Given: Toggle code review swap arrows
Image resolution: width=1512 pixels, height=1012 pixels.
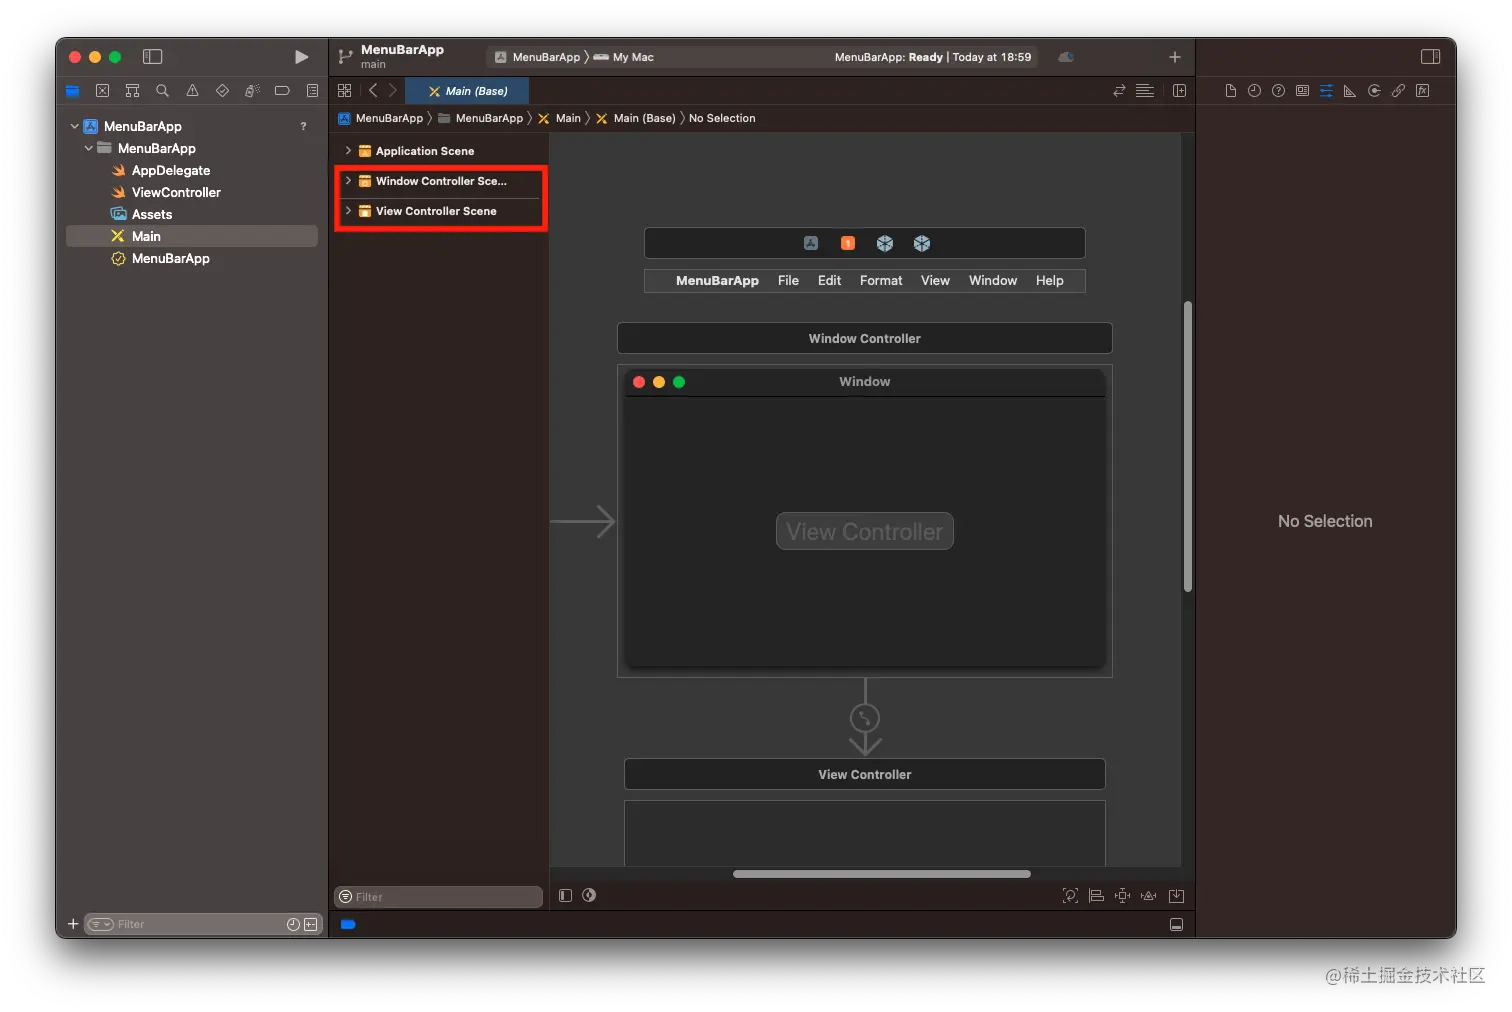Looking at the screenshot, I should click(x=1119, y=91).
